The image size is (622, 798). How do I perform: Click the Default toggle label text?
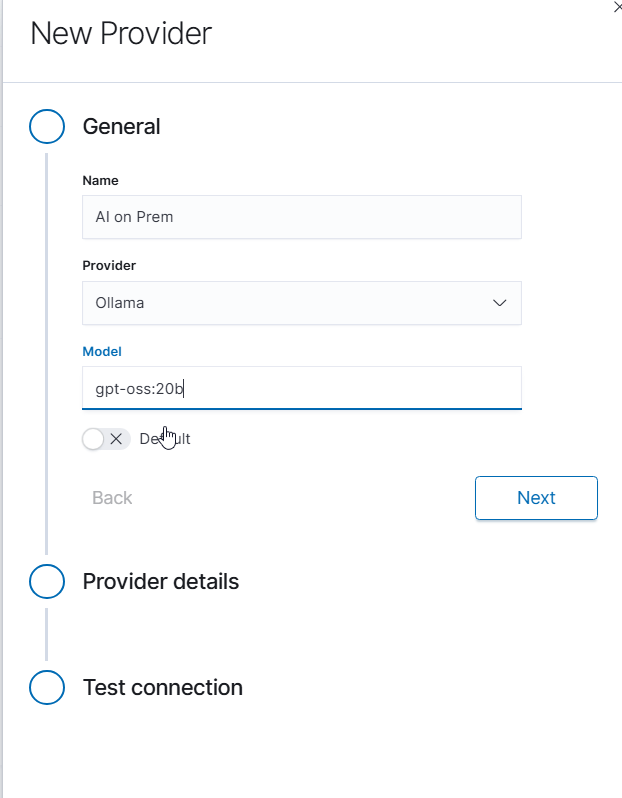point(165,439)
